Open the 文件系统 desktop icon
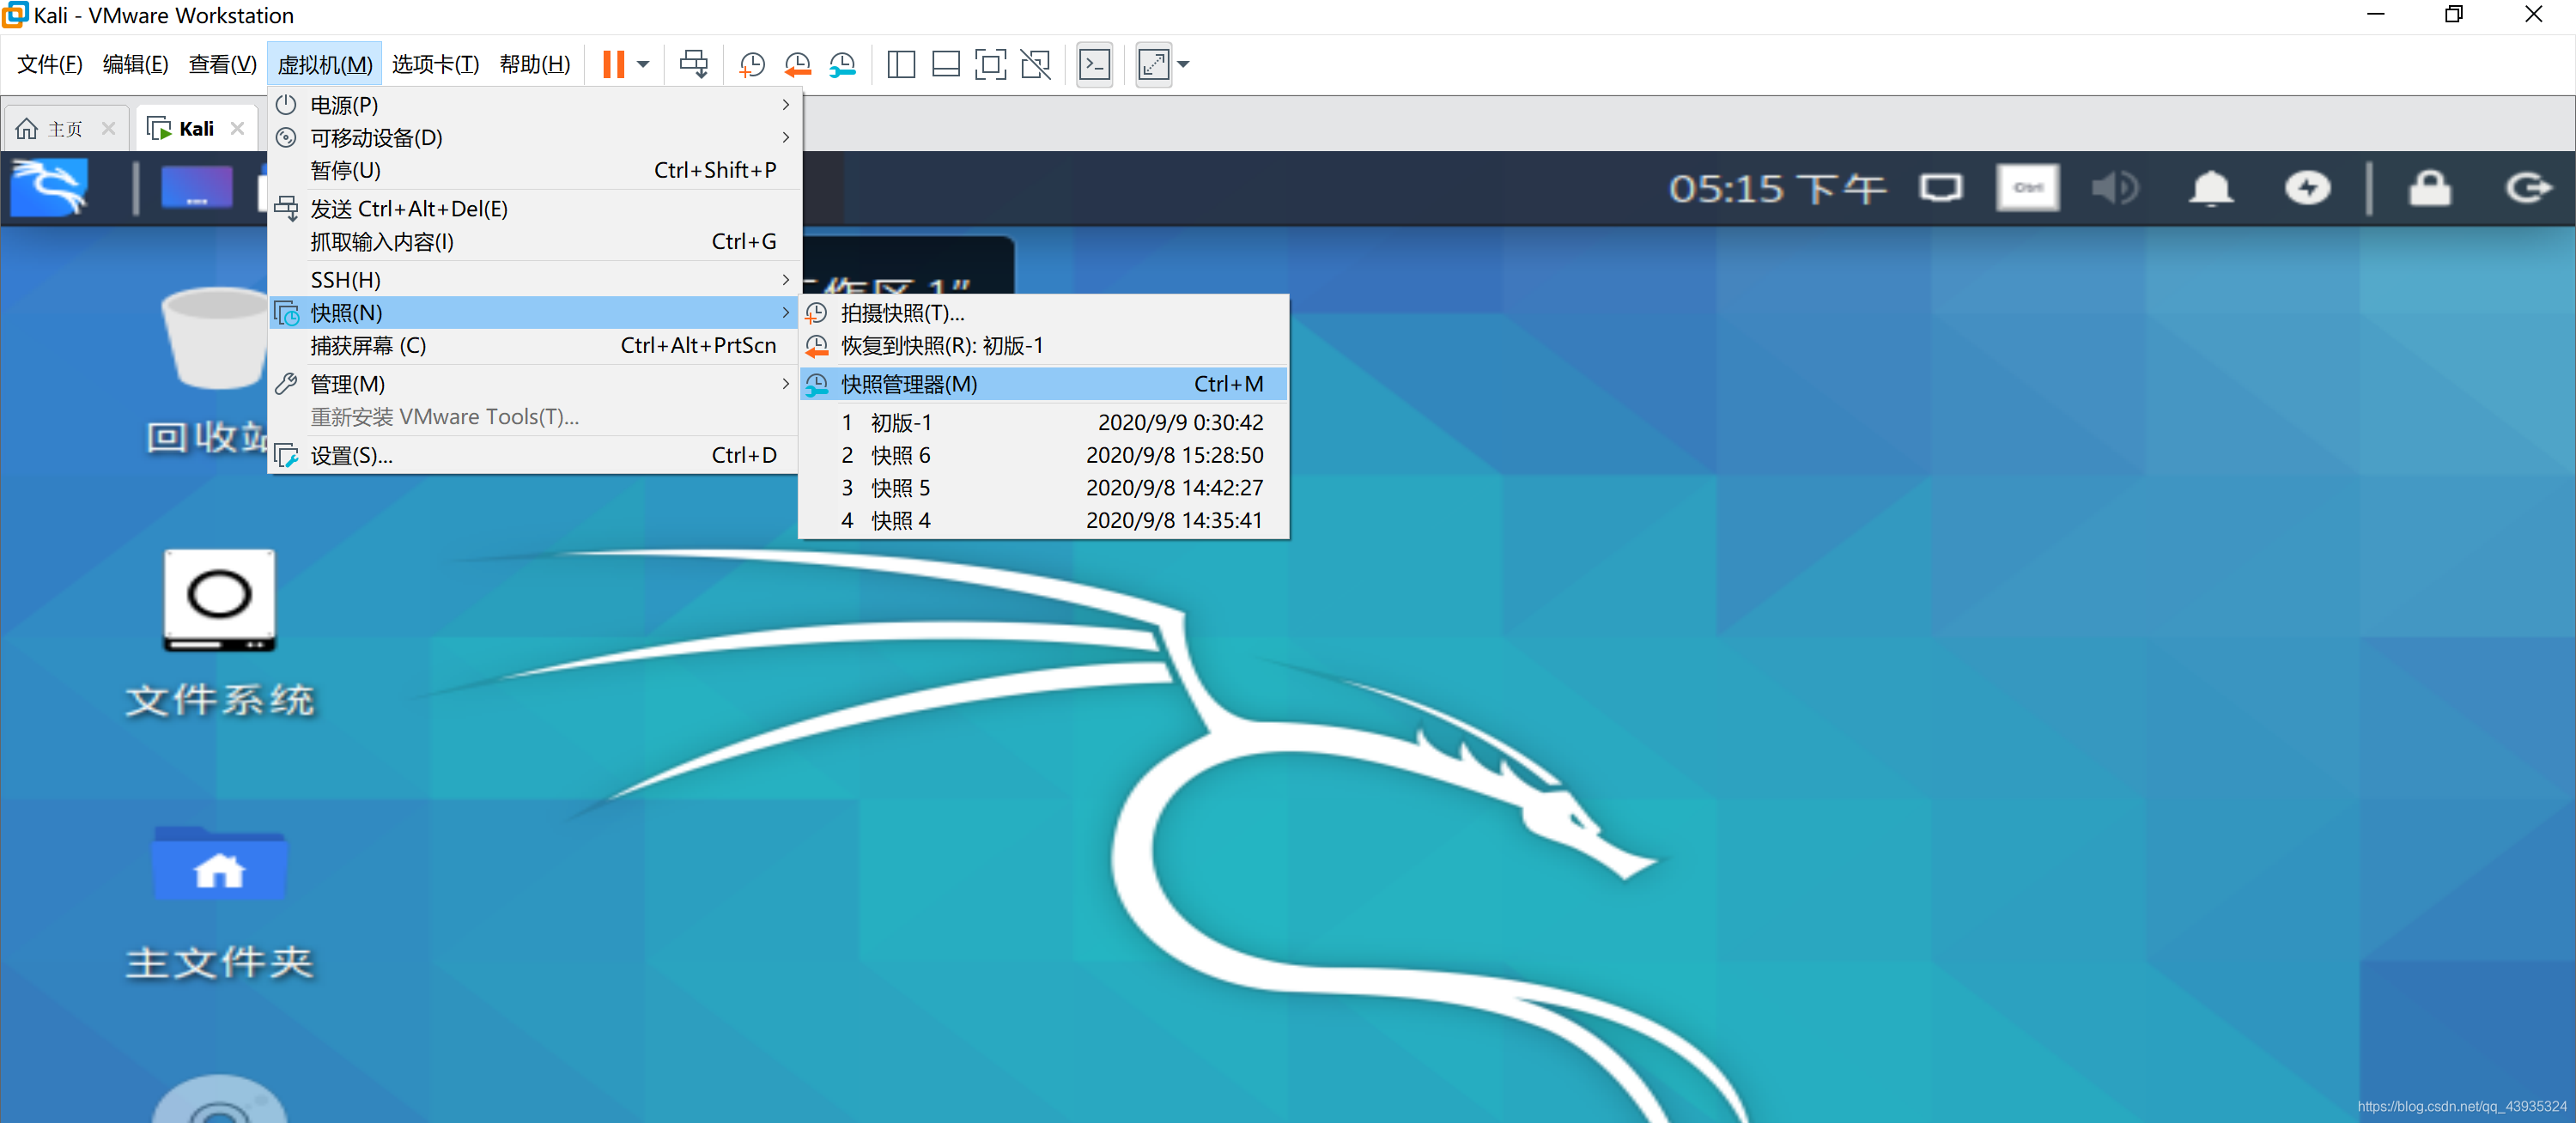Viewport: 2576px width, 1123px height. 219,600
